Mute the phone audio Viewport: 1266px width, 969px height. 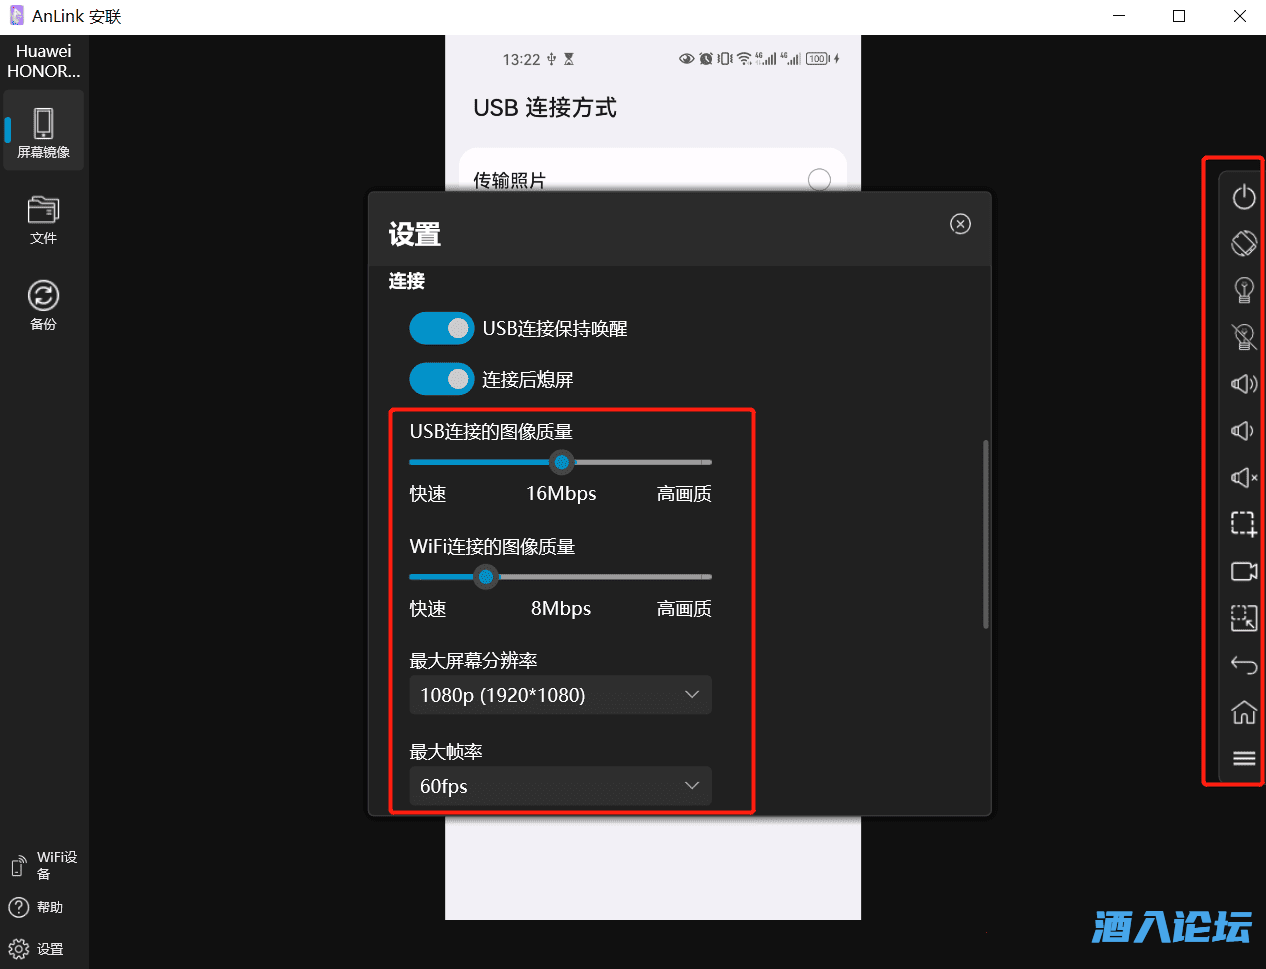click(1244, 477)
